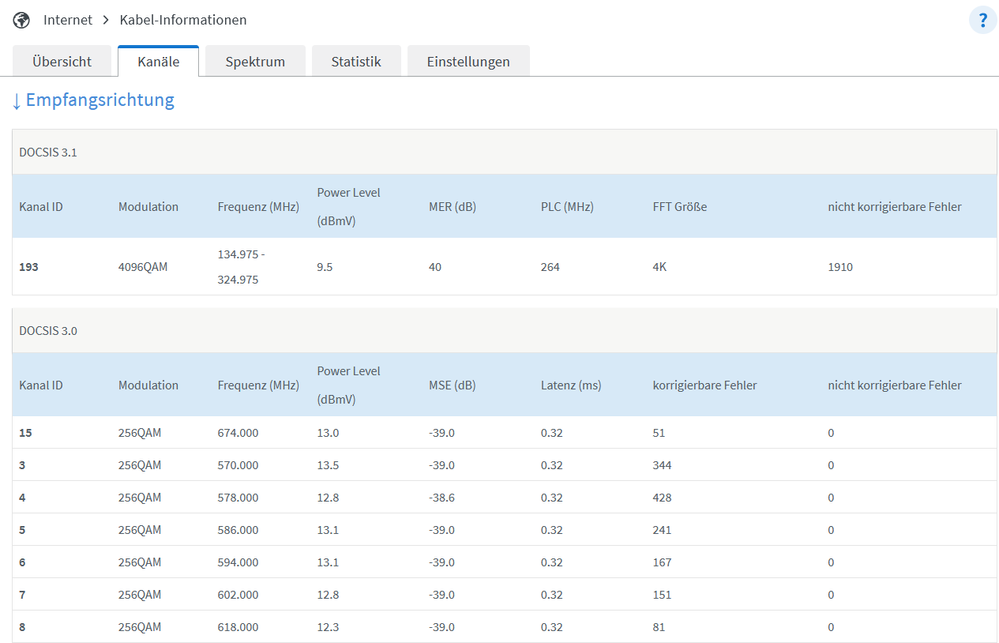Click the Internet breadcrumb link
This screenshot has height=643, width=999.
point(68,20)
